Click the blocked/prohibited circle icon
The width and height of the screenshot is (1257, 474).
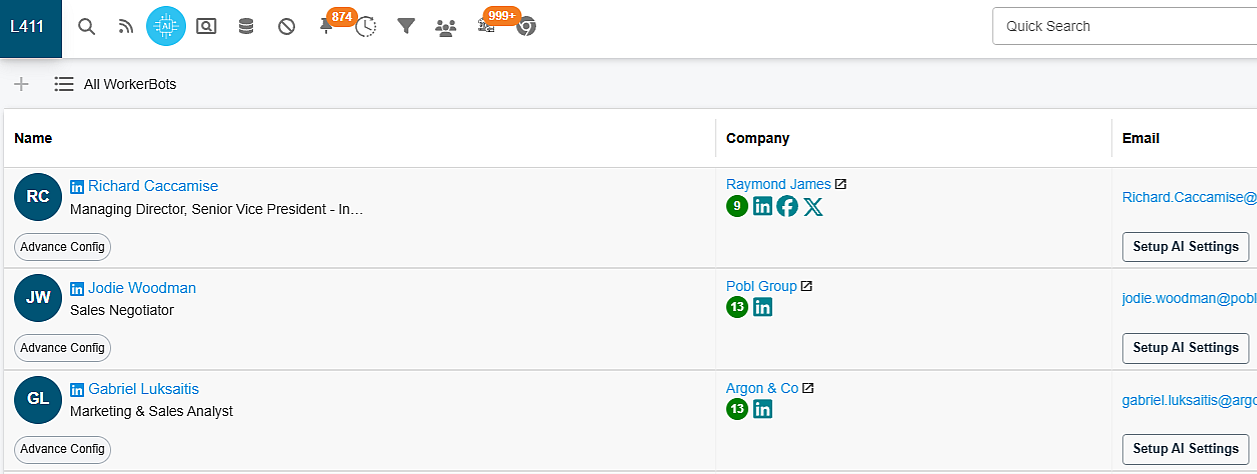(286, 27)
